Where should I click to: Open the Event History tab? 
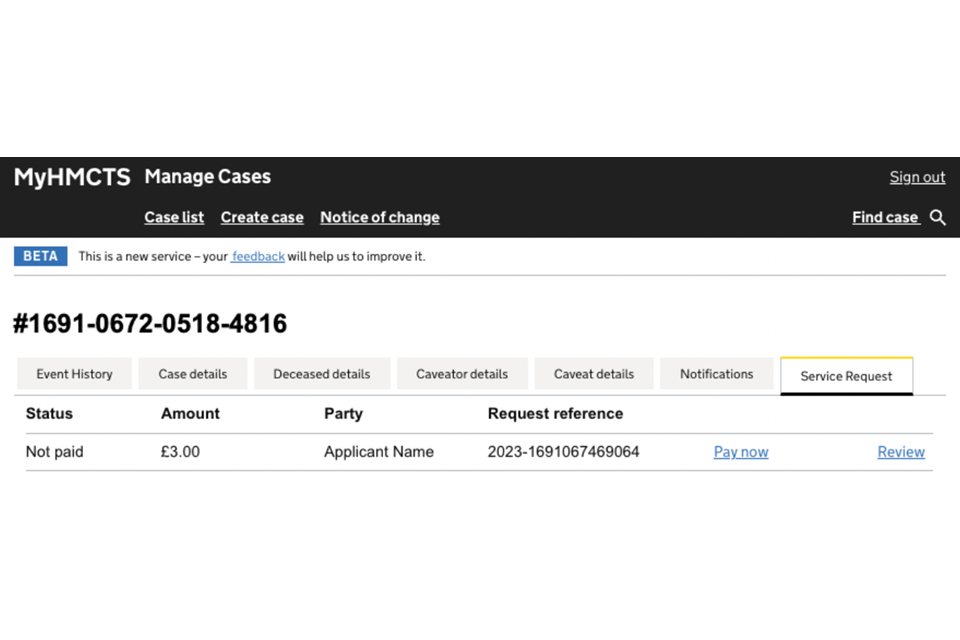[x=74, y=374]
